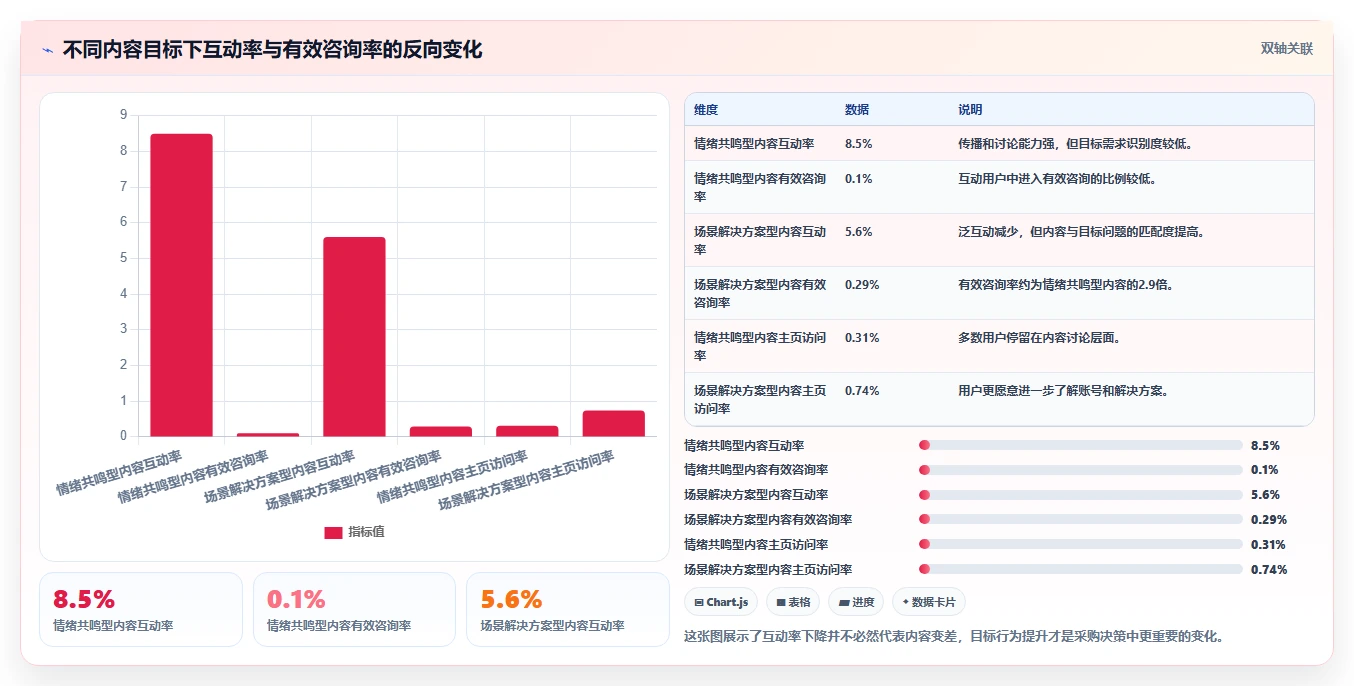Click the 双轴关联 label in the header

point(1286,48)
